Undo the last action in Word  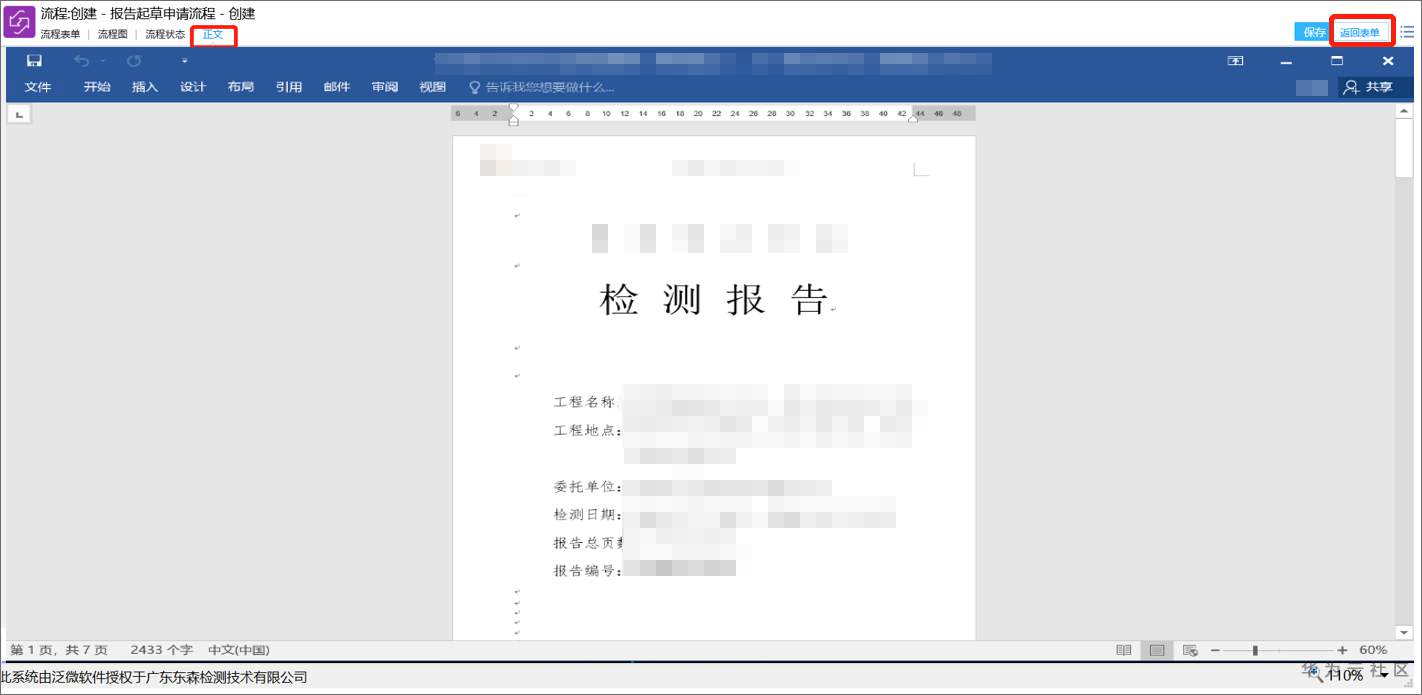click(82, 61)
